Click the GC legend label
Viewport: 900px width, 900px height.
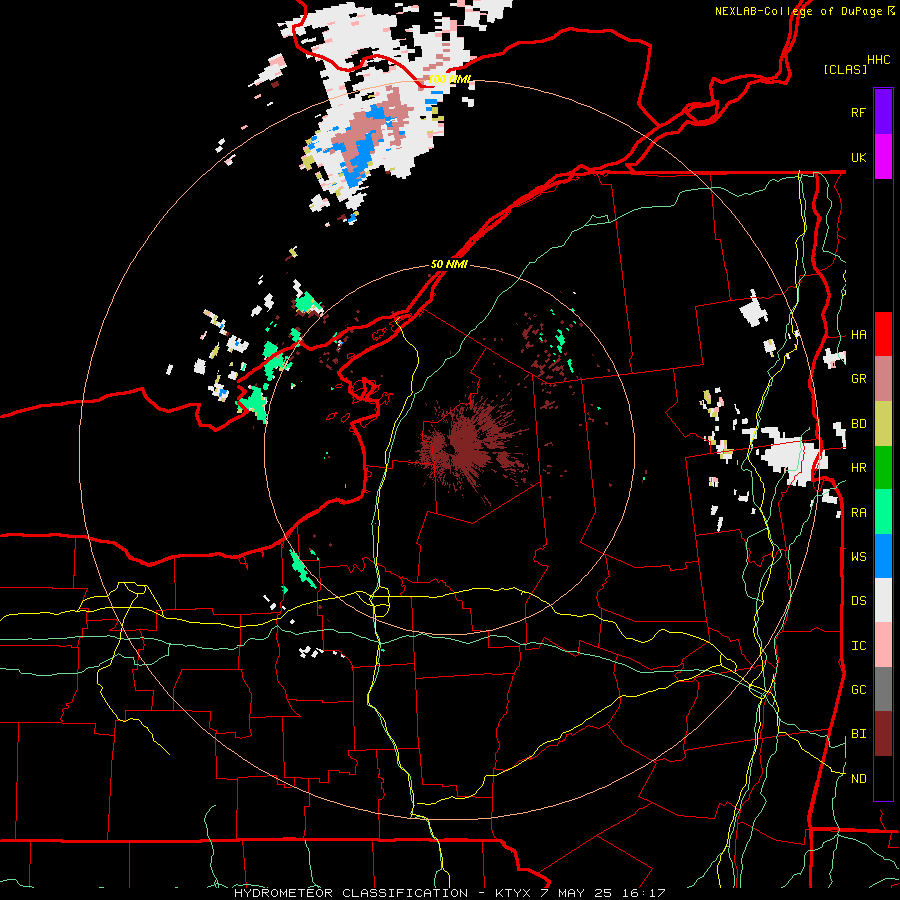coord(858,690)
